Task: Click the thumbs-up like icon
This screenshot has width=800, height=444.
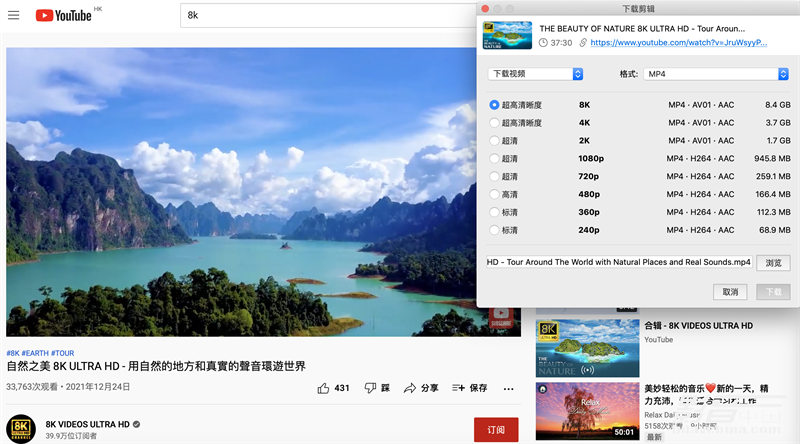Action: coord(323,388)
